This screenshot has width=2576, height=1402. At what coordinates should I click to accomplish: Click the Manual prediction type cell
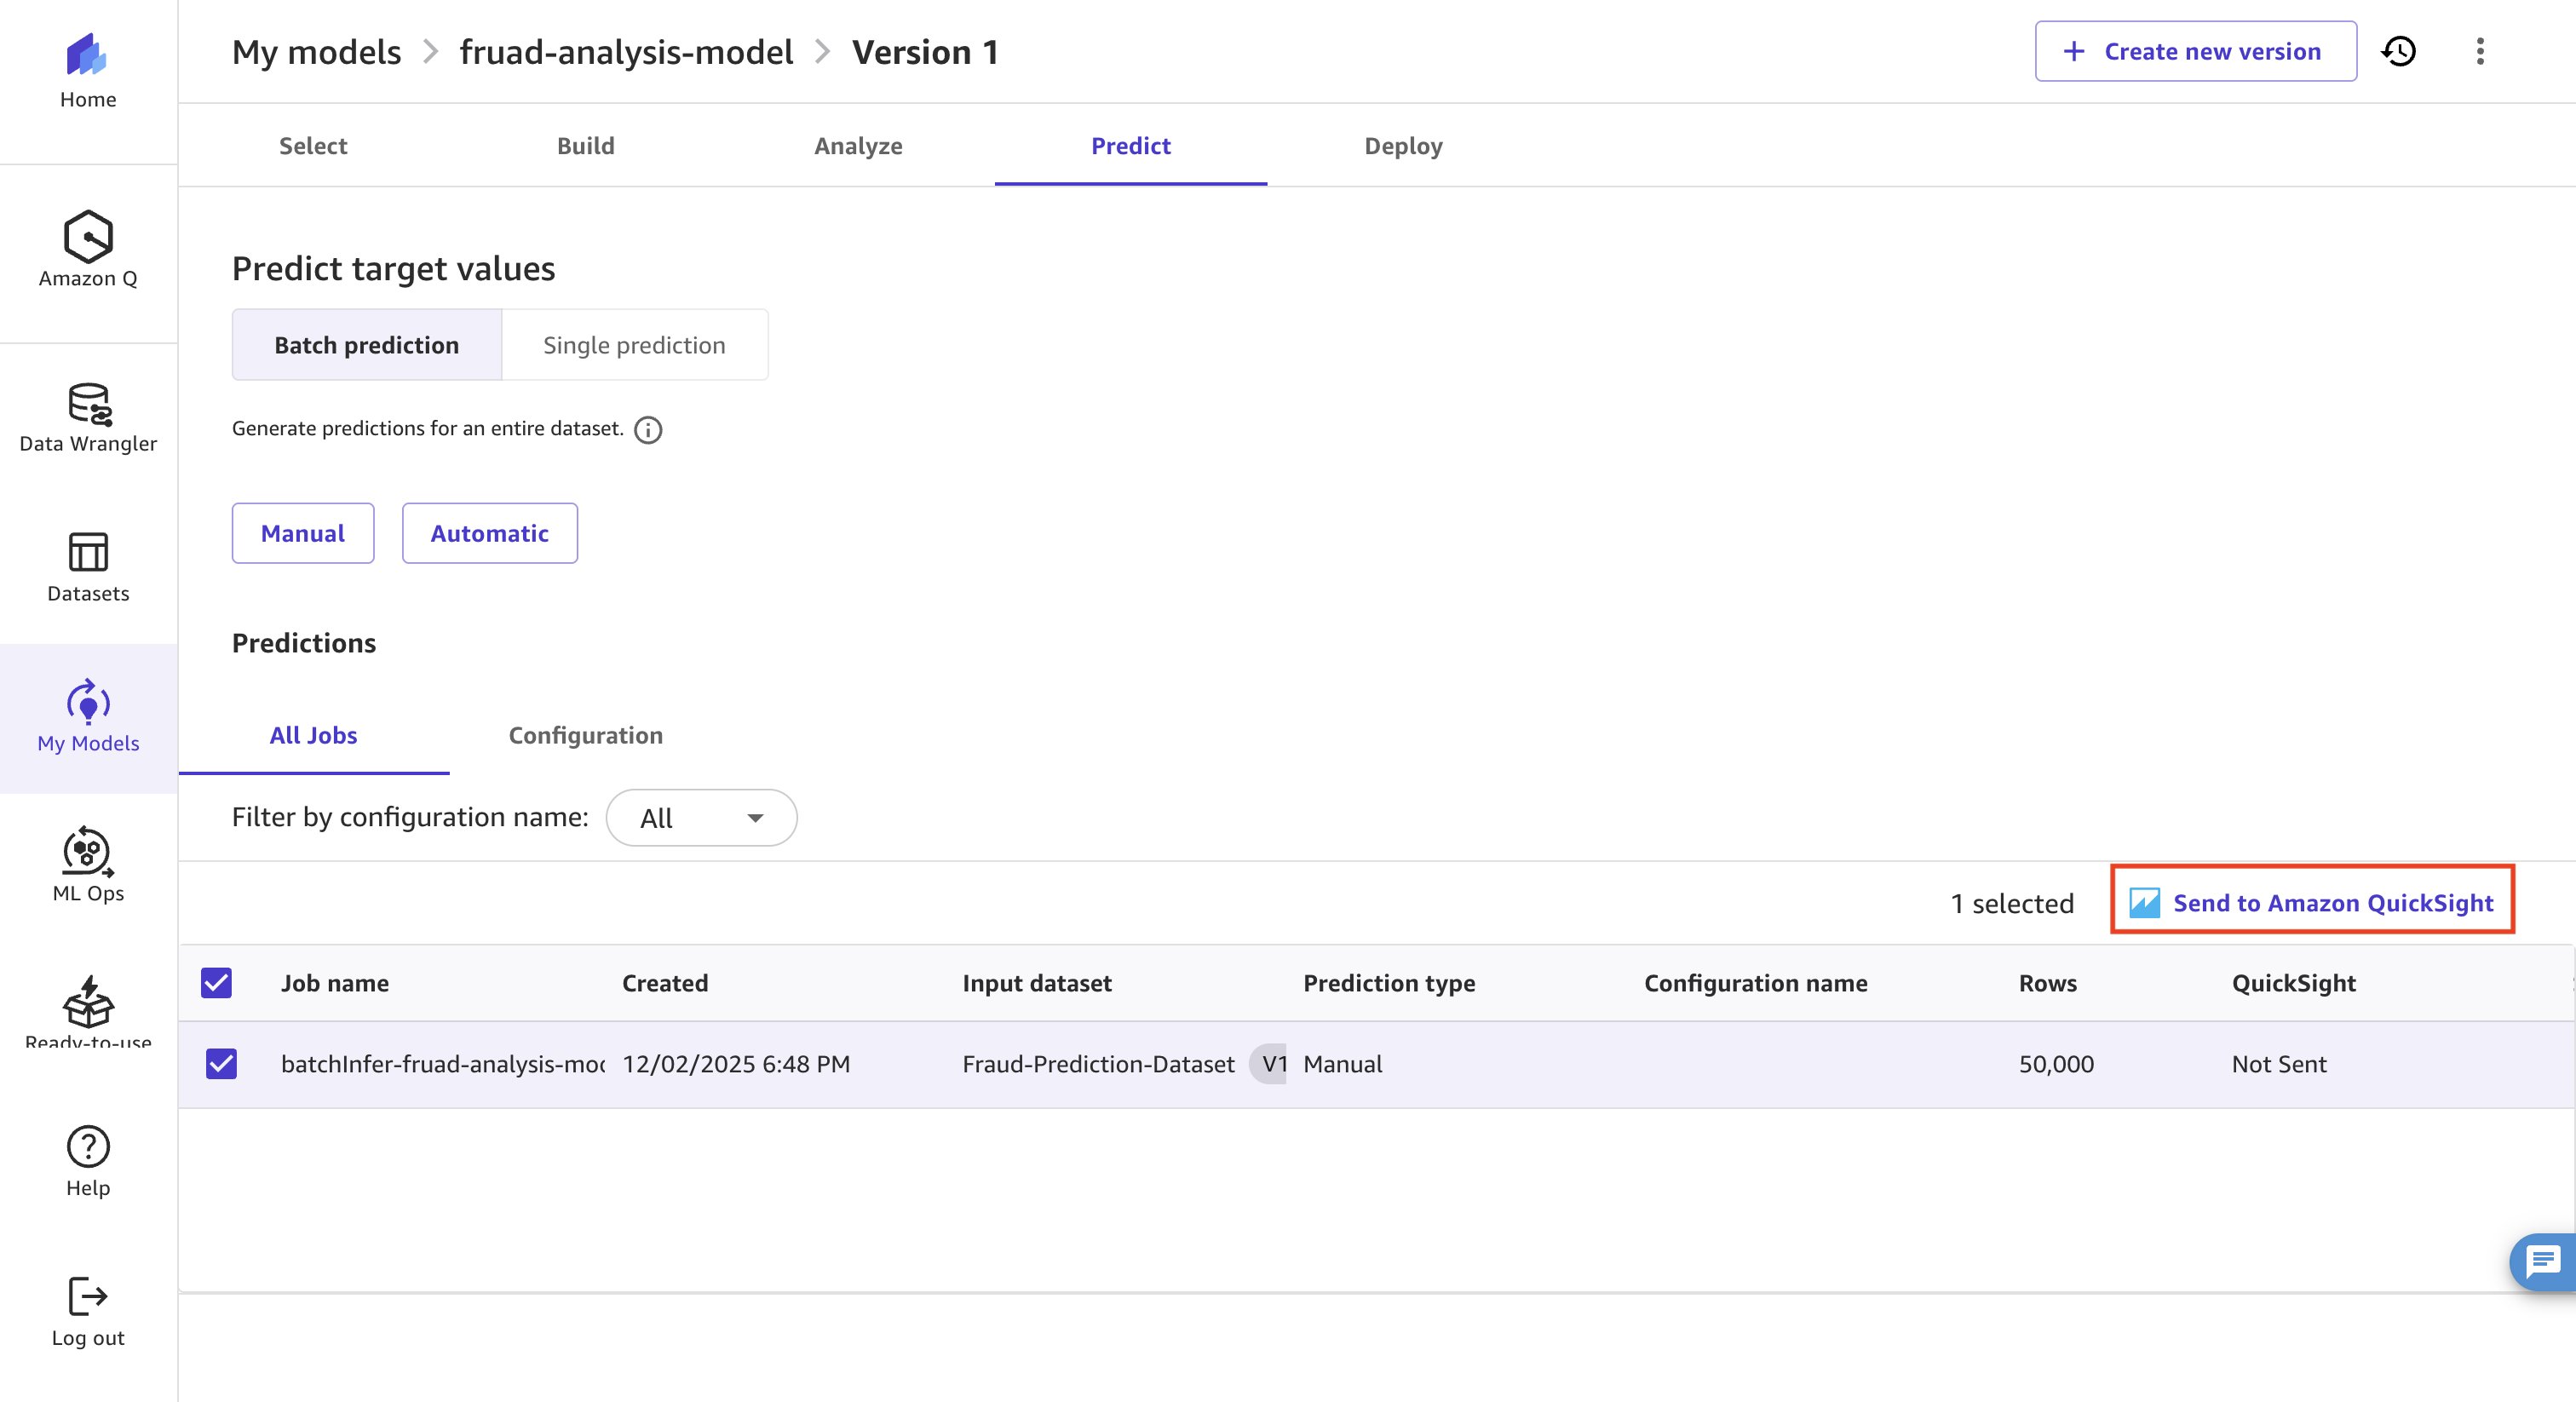(x=1343, y=1064)
